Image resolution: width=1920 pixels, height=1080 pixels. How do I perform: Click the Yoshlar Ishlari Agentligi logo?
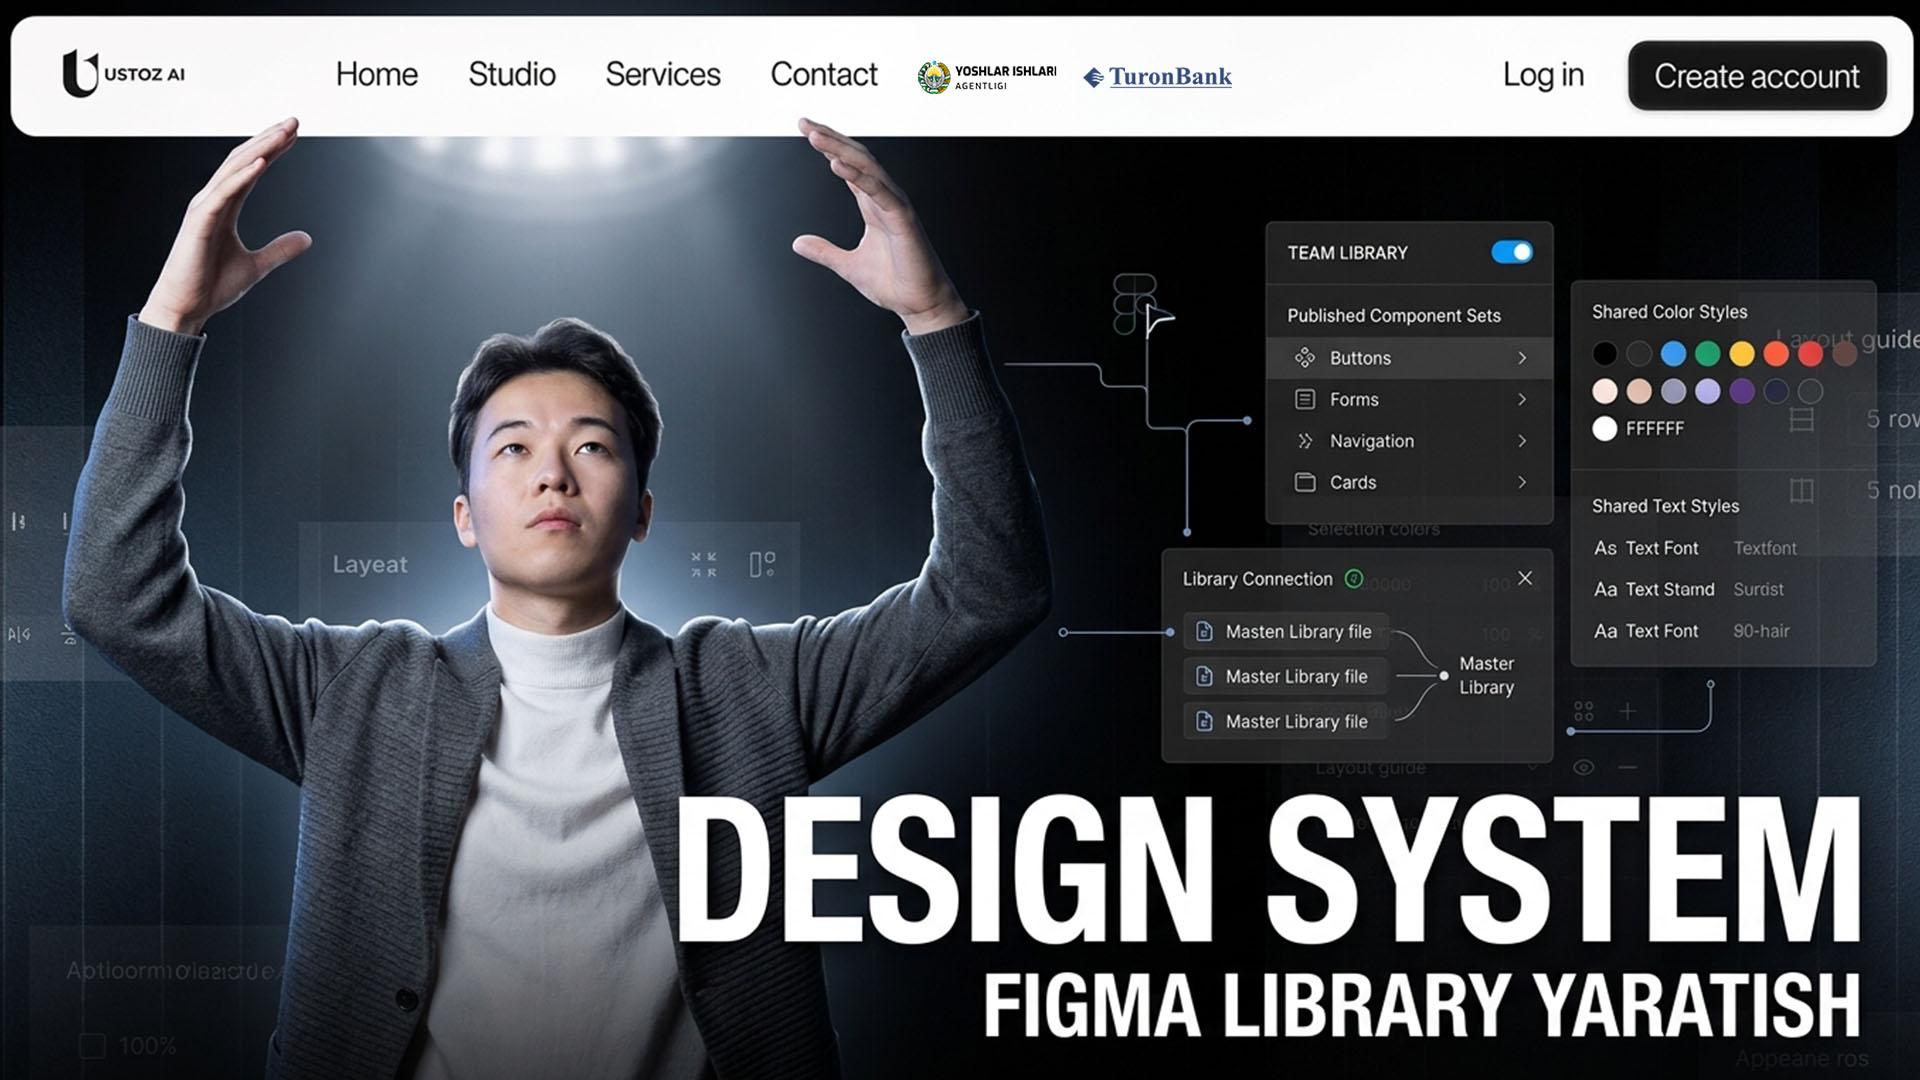pyautogui.click(x=987, y=77)
